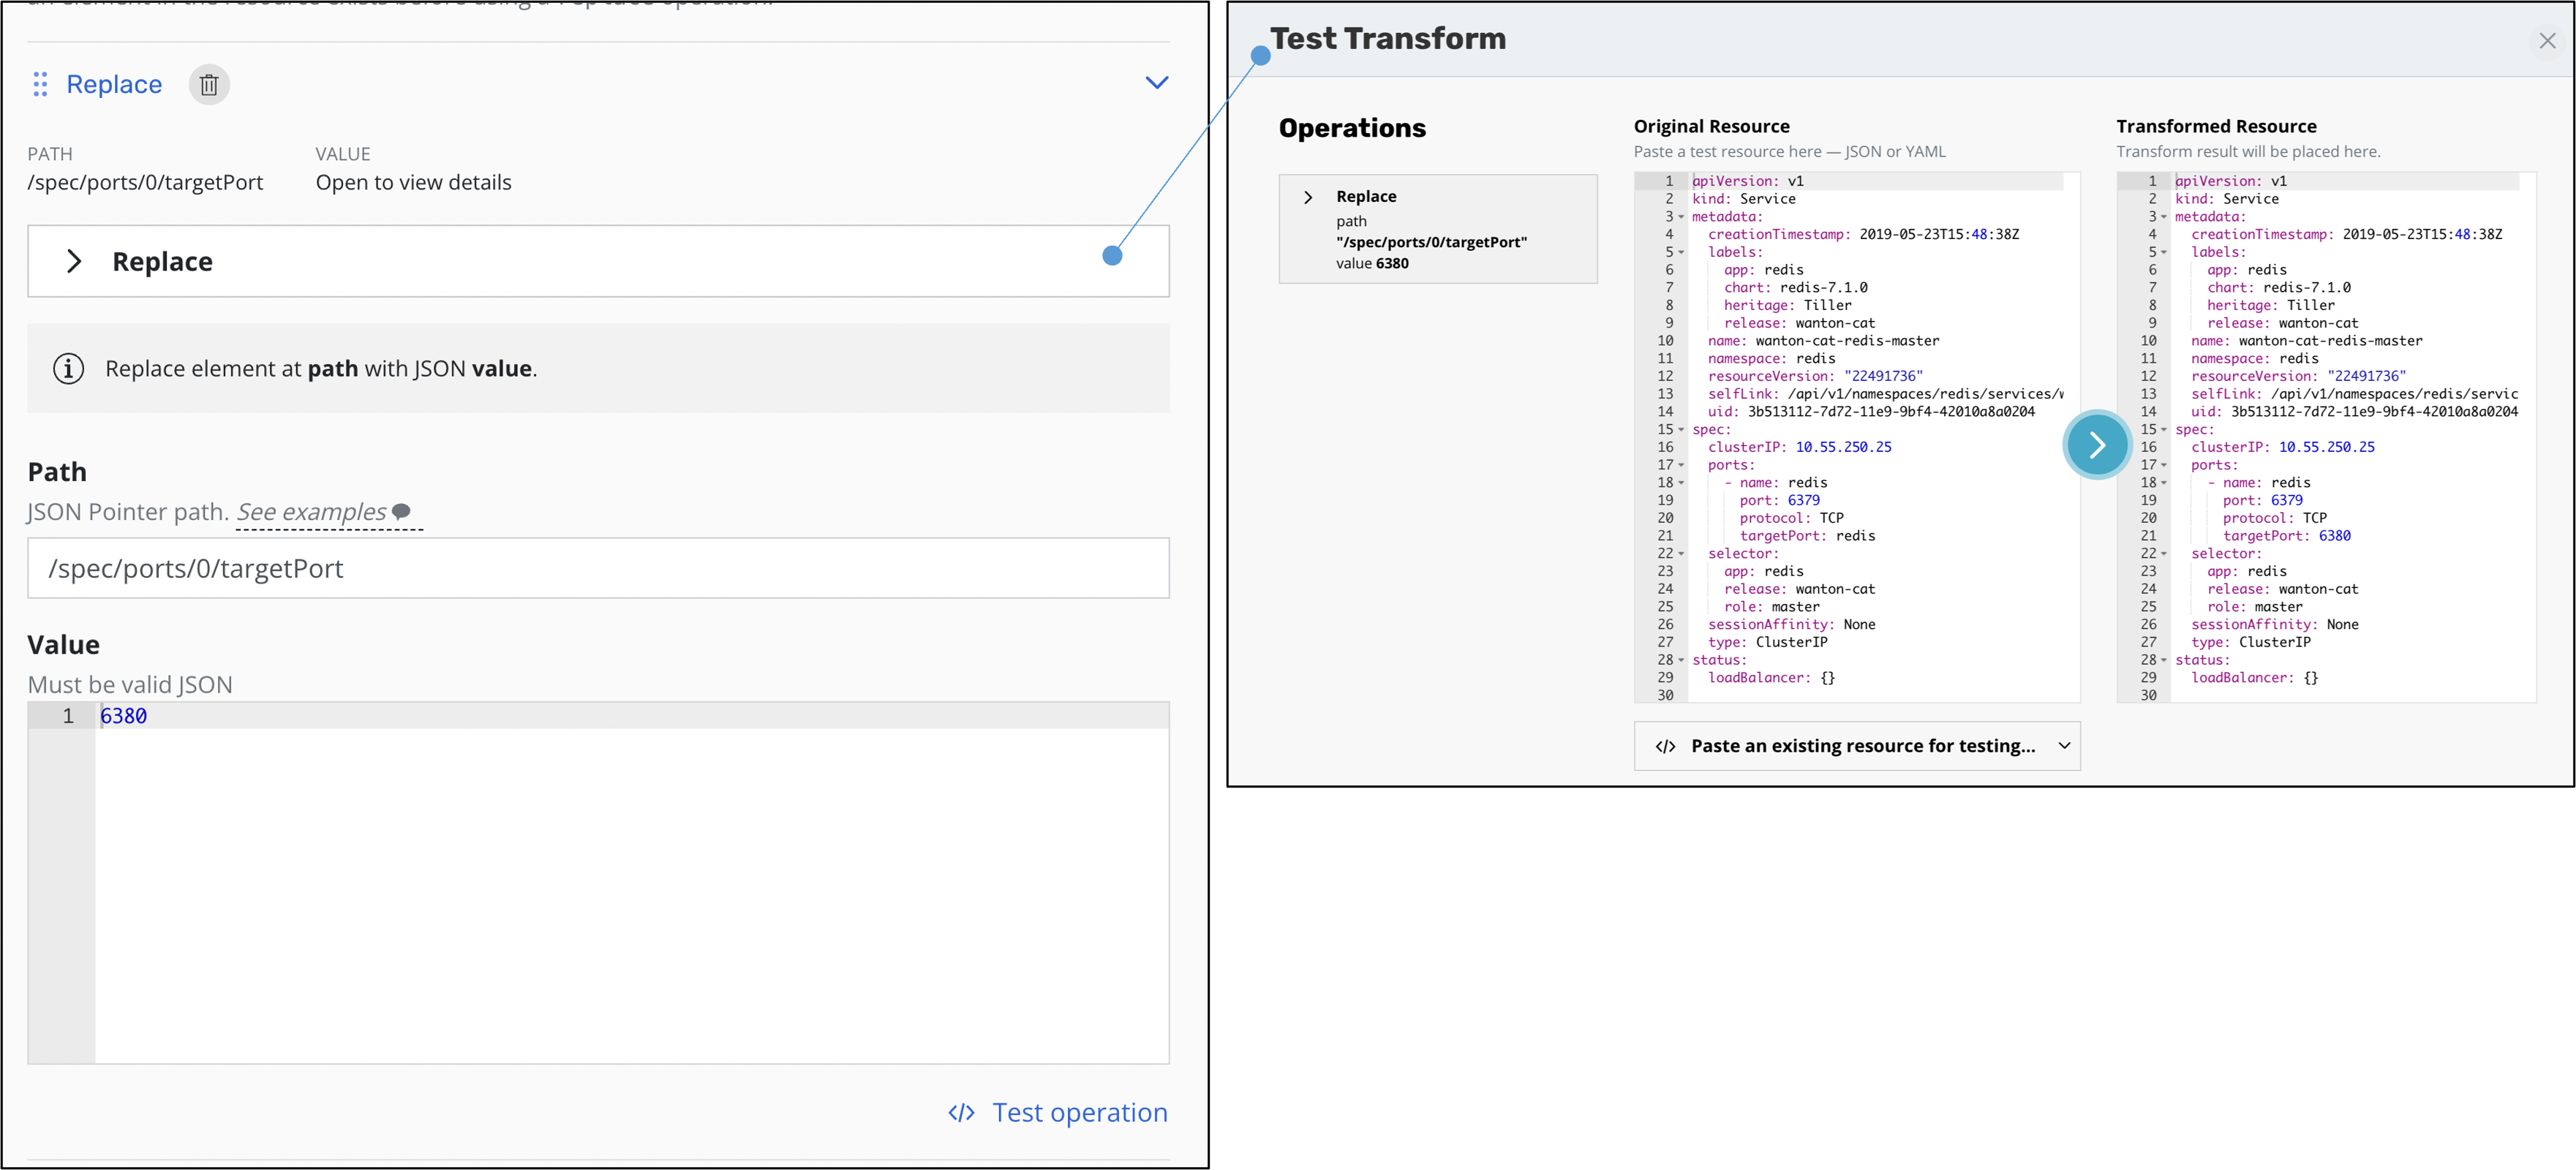
Task: Click 'clusterIP: 10.55.250.25' in Original Resource
Action: (x=1799, y=447)
